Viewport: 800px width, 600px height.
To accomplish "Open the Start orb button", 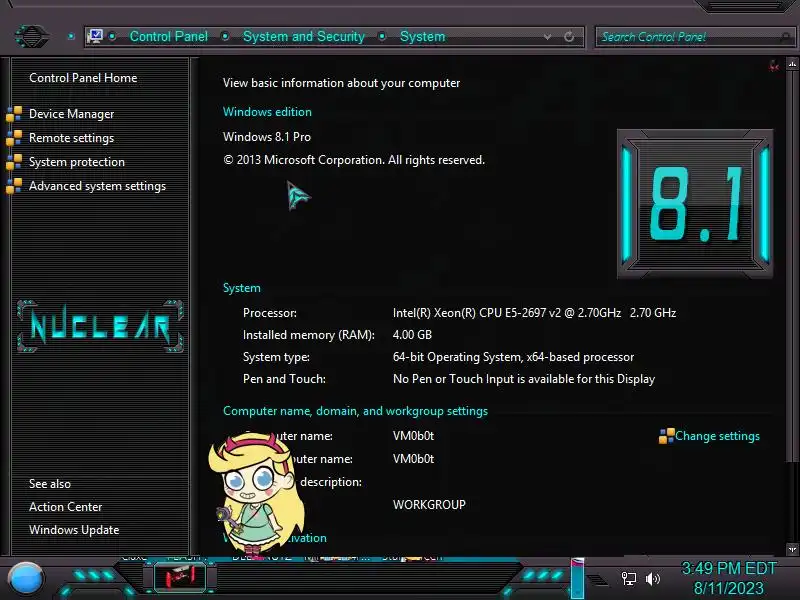I will point(25,579).
